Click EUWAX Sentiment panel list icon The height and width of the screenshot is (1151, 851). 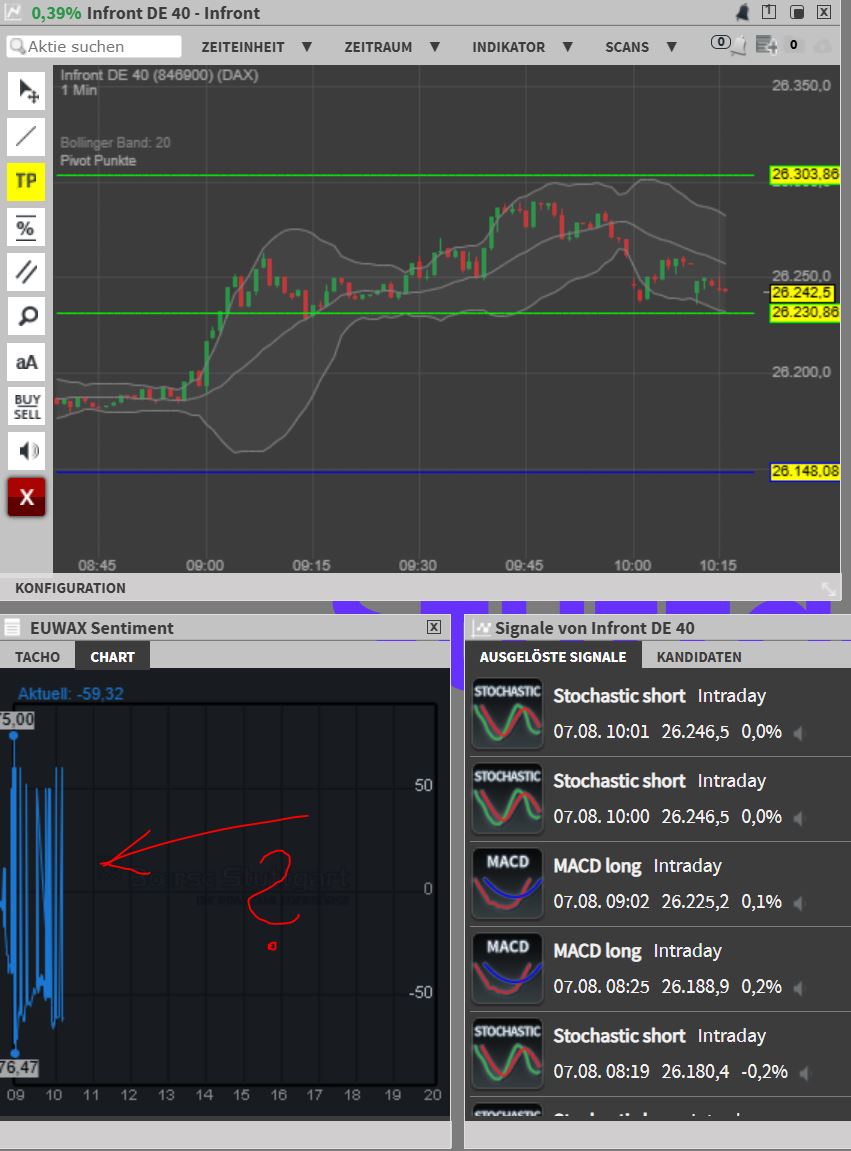pos(12,628)
